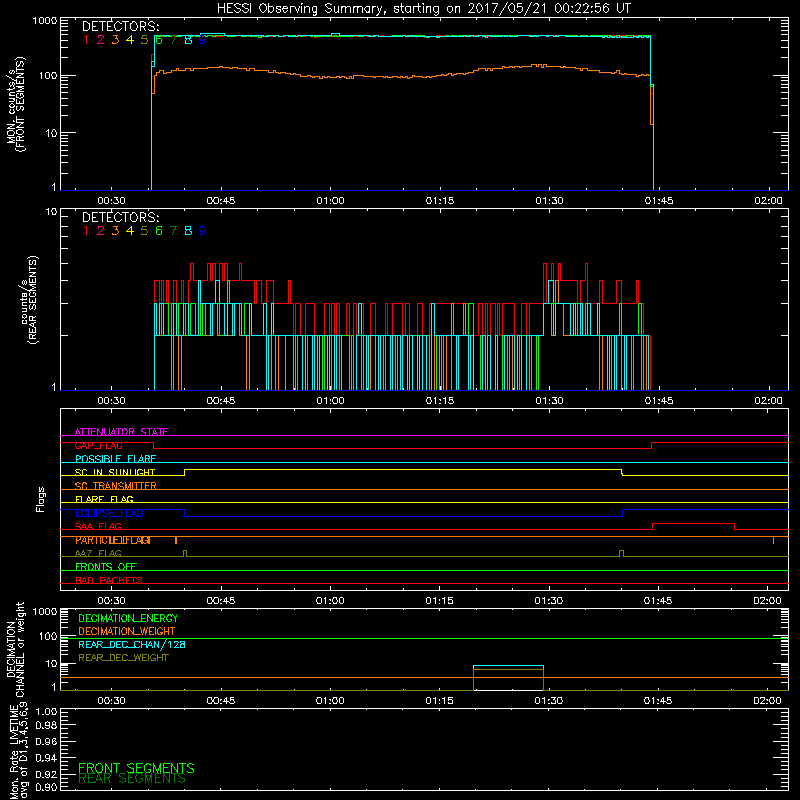Click the raised SAA_FLAG segment after 01:45
800x800 pixels.
pos(693,523)
